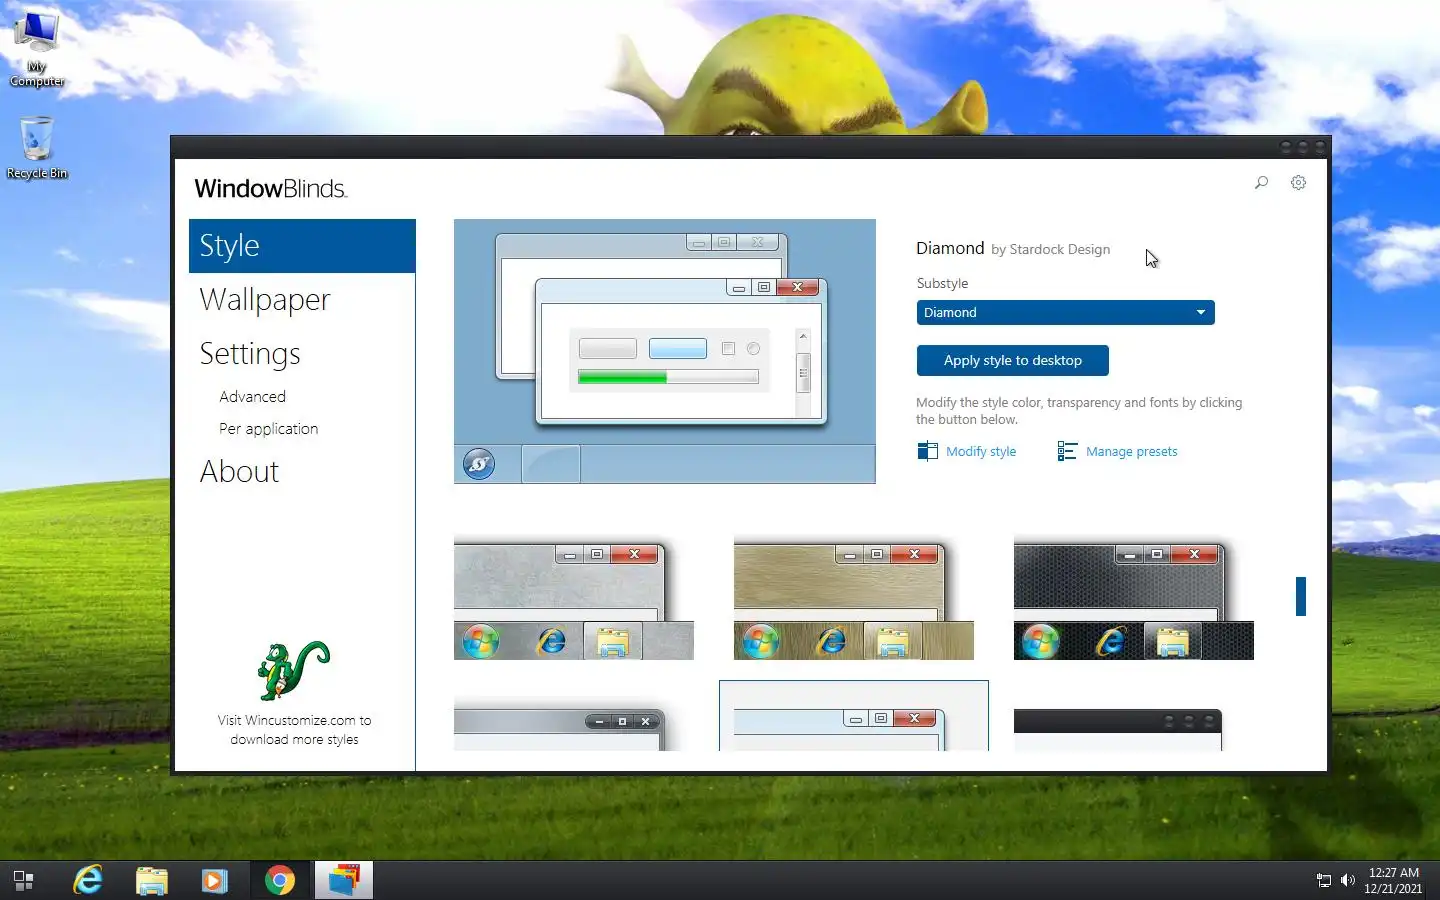The image size is (1440, 900).
Task: Click the Wincustomize gecko mascot icon
Action: click(294, 670)
